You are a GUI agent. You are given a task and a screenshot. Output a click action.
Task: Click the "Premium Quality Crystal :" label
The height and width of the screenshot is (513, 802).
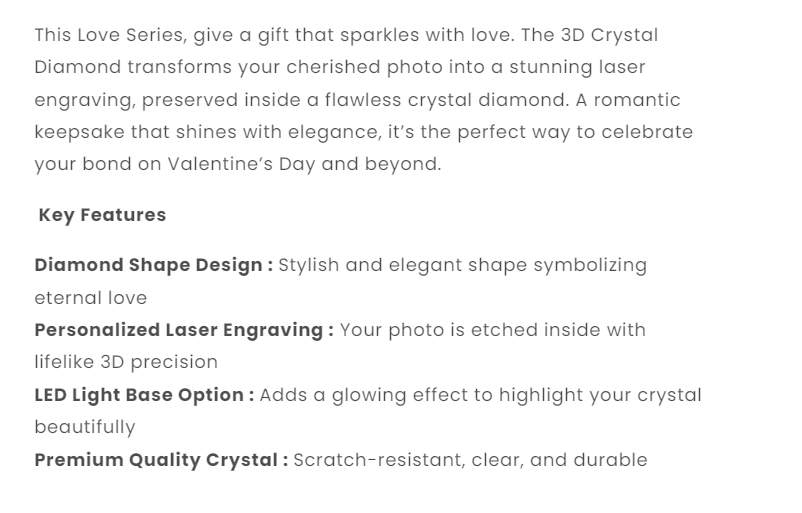point(161,460)
